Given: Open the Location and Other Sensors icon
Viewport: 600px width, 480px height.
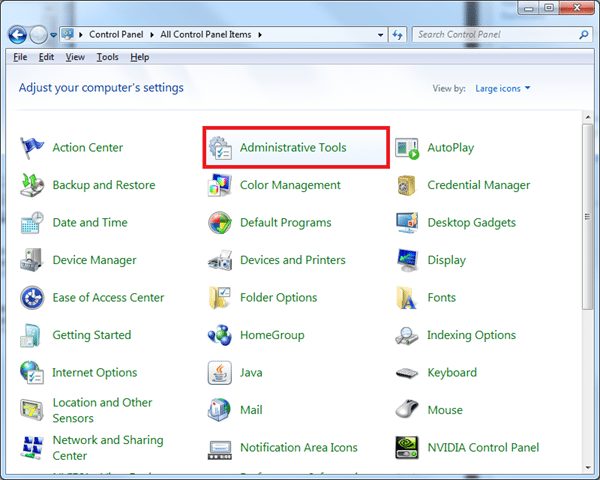Looking at the screenshot, I should click(x=32, y=410).
